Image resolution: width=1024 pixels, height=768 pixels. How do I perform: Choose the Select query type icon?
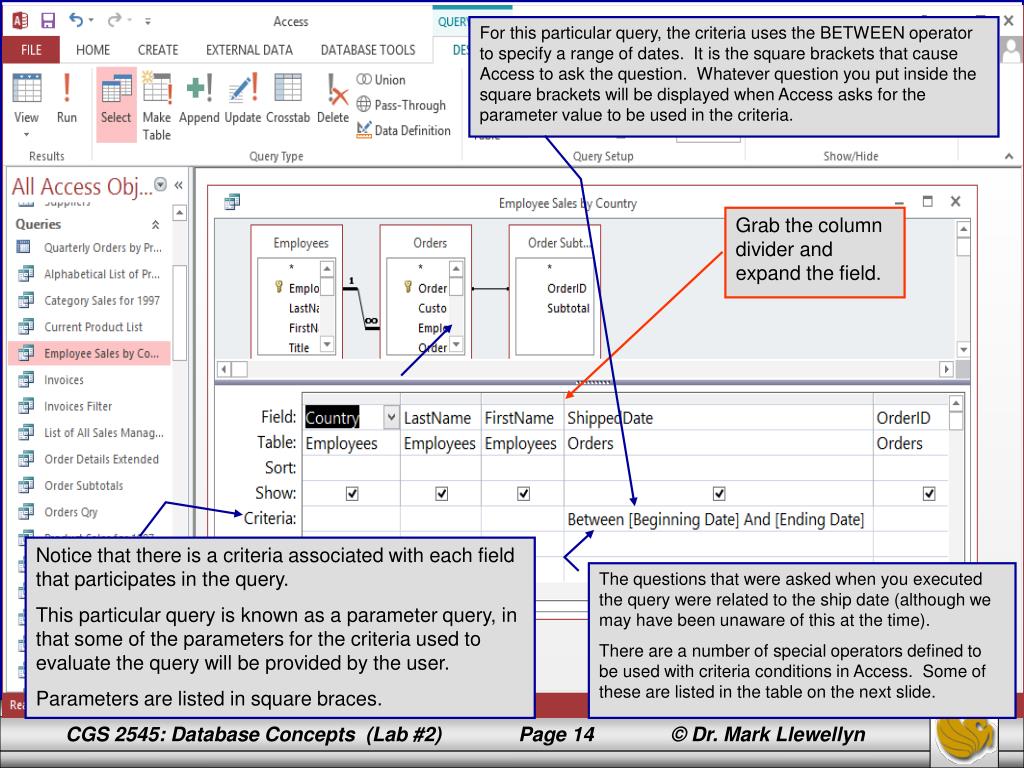coord(116,103)
